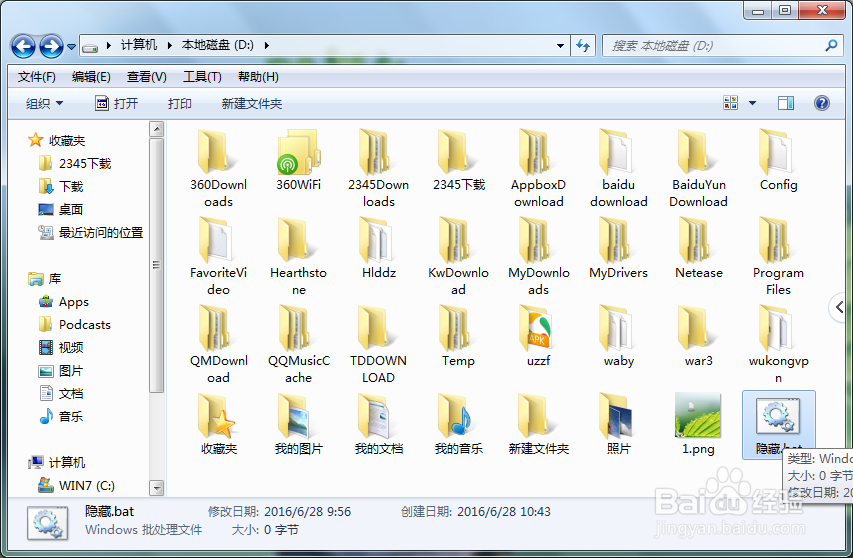Toggle the preview pane button

coord(786,103)
